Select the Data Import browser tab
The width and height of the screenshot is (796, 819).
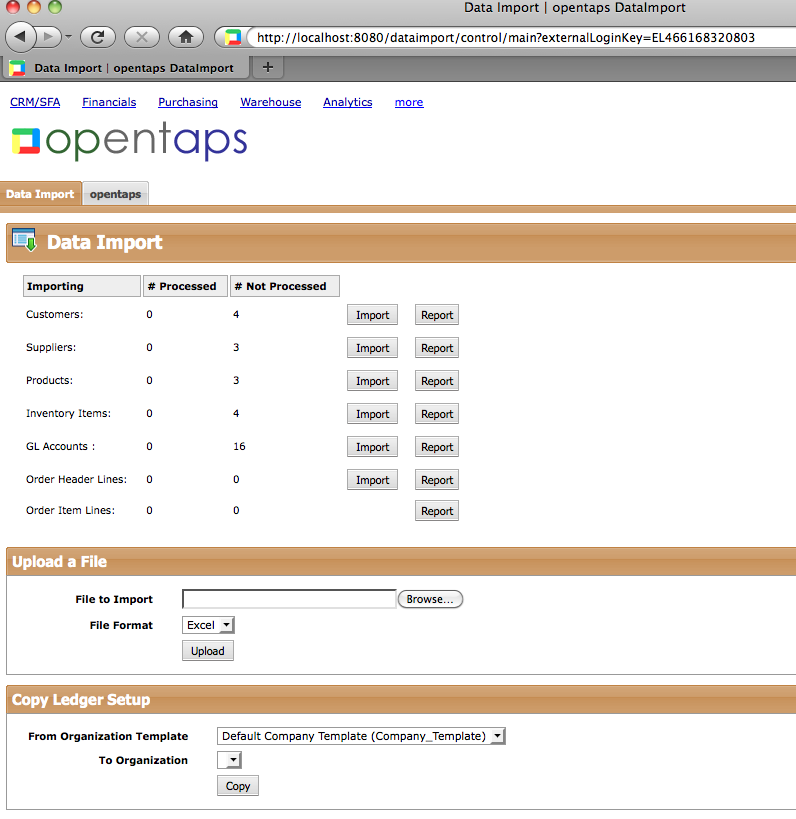(x=125, y=68)
